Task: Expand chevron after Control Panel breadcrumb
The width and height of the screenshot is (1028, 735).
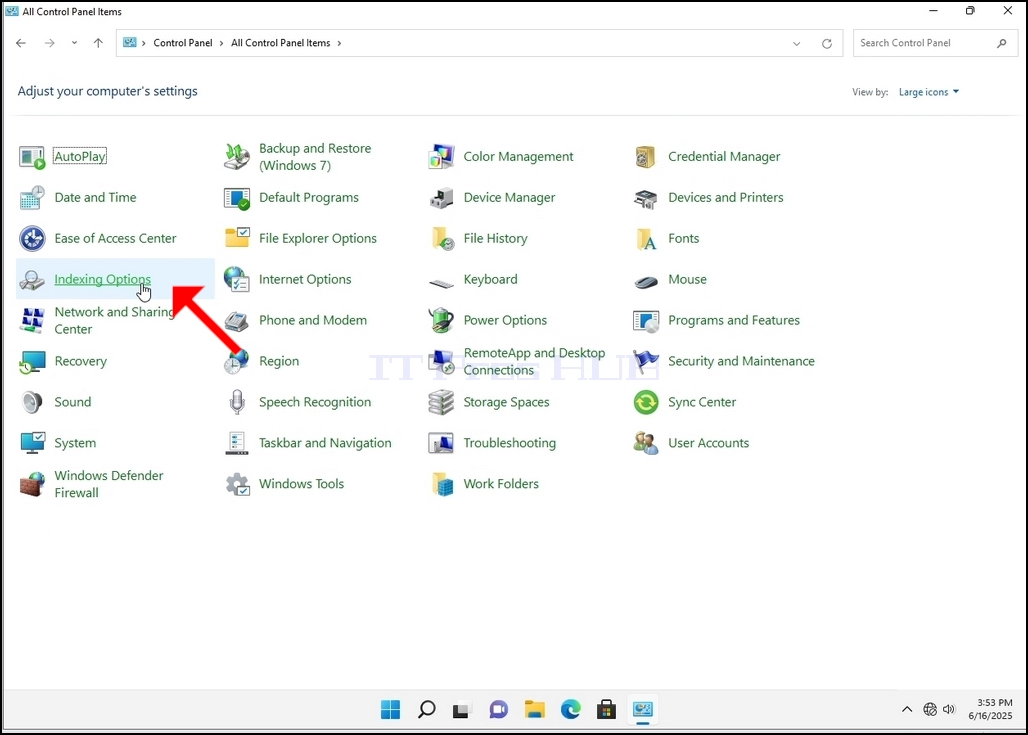Action: 222,43
